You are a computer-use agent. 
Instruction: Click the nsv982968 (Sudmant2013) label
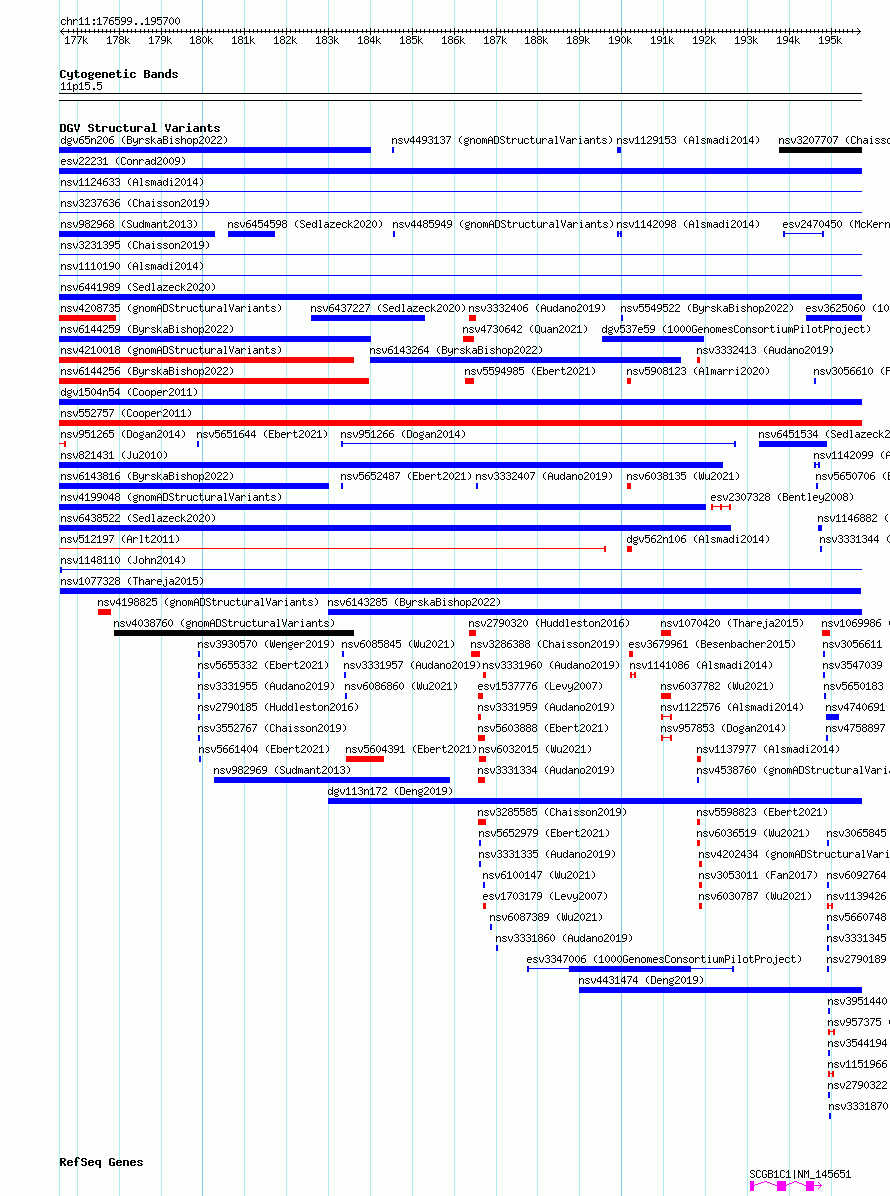click(129, 224)
